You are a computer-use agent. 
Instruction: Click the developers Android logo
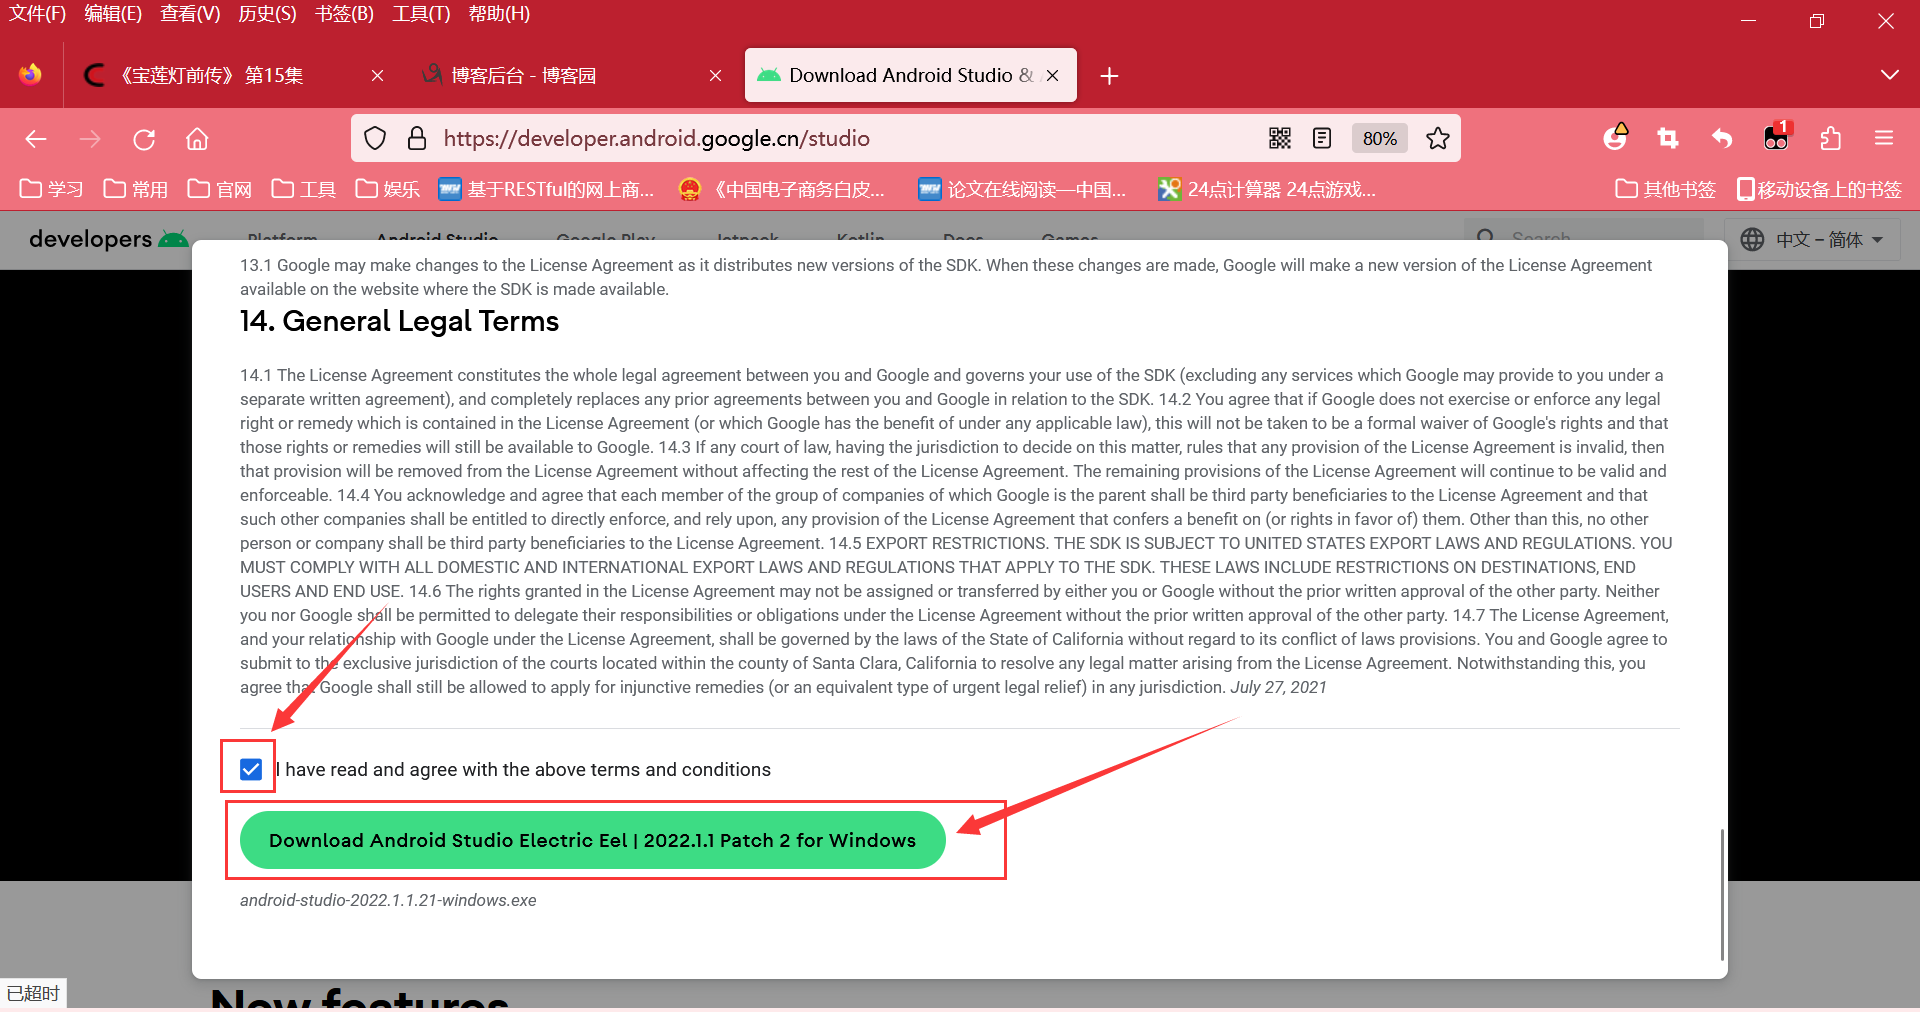(108, 239)
